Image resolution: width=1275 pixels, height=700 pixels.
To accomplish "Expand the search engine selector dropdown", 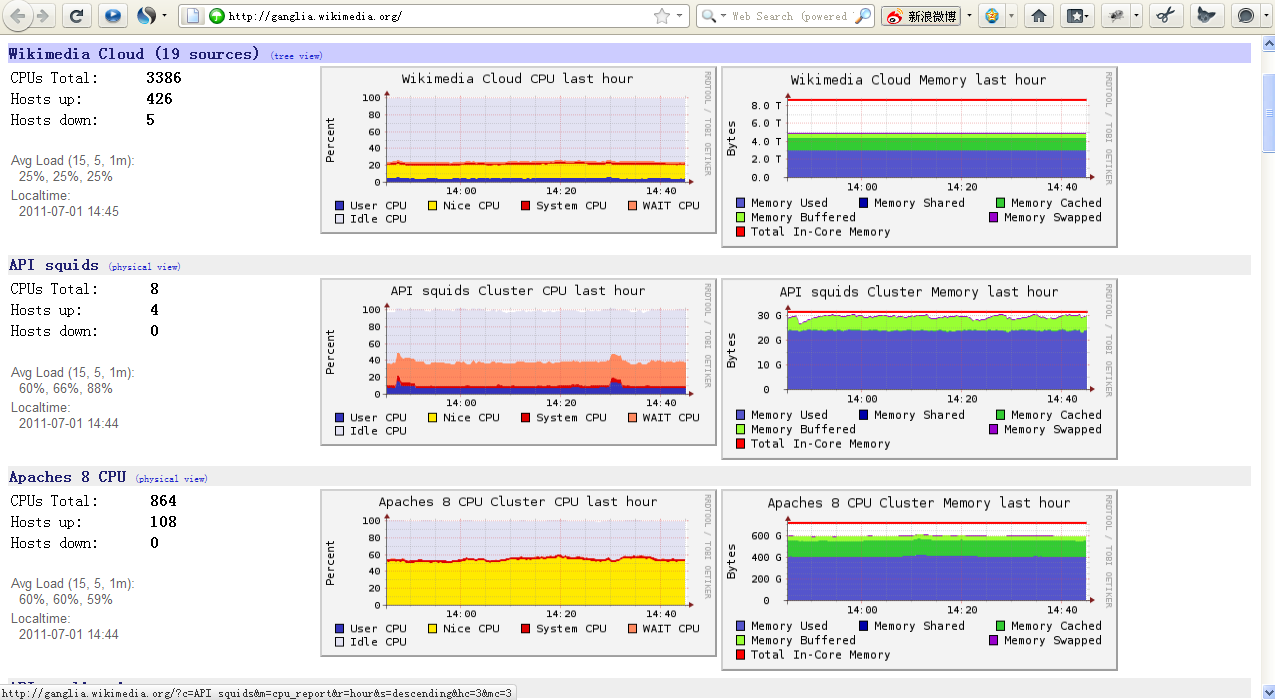I will click(711, 16).
